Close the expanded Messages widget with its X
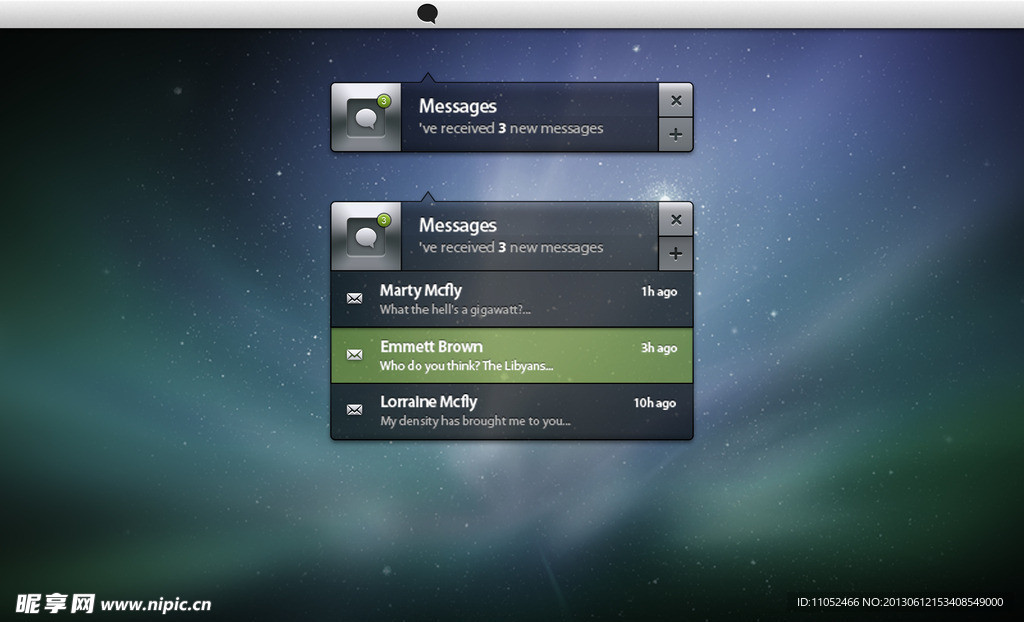 (676, 219)
